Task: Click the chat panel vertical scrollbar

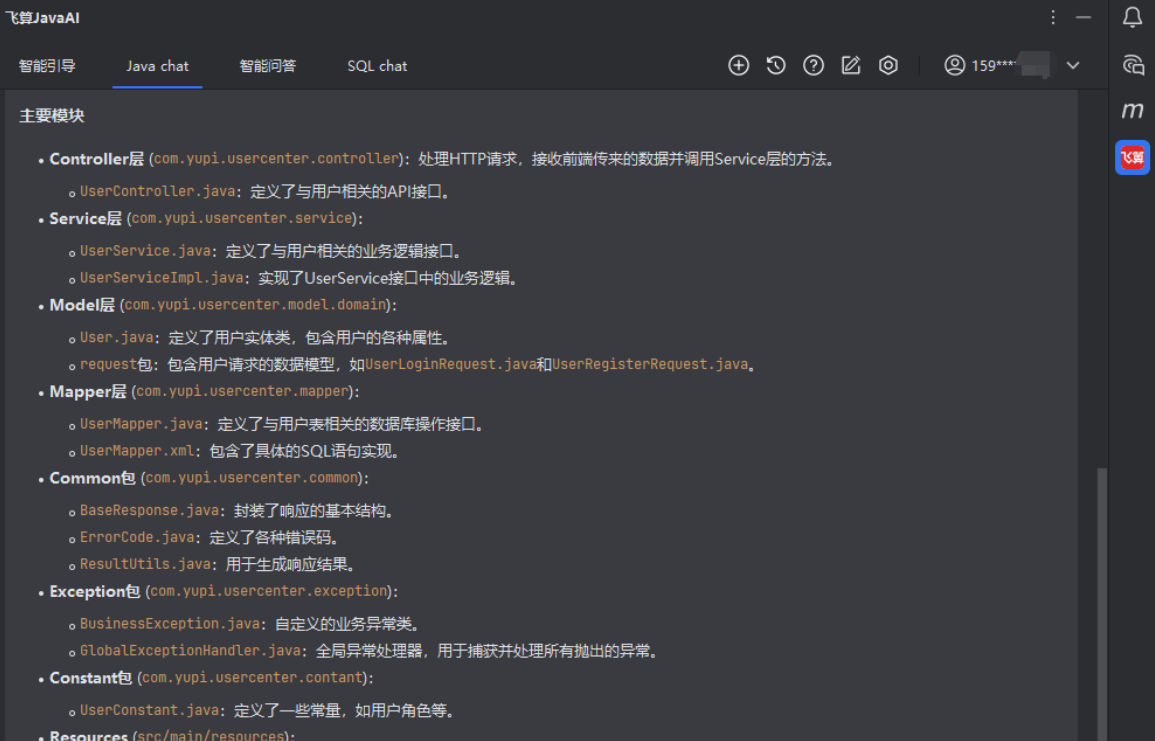Action: coord(1101,603)
